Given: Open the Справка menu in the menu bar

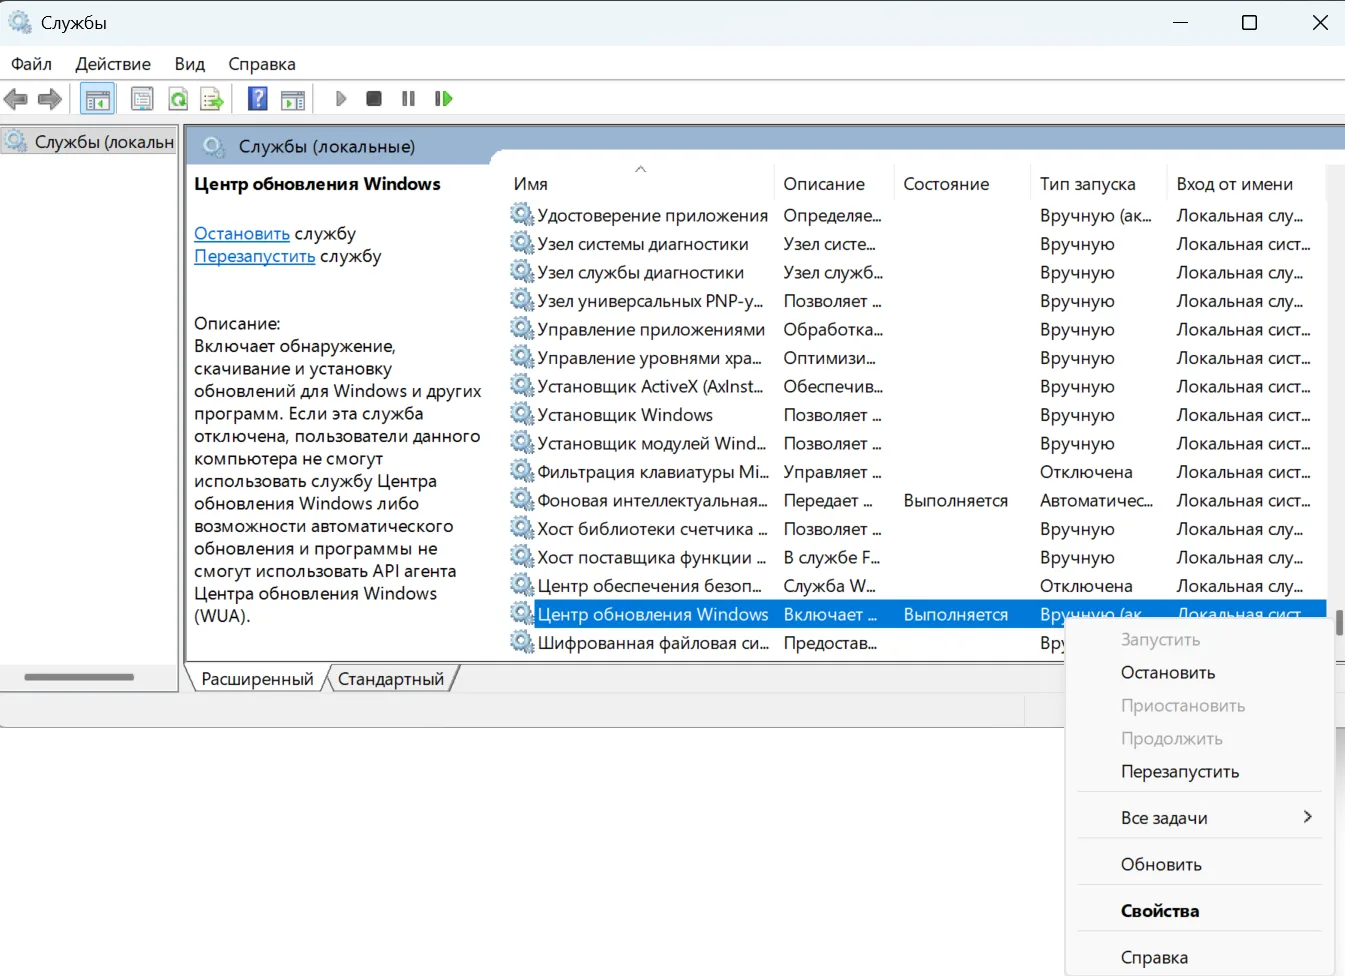Looking at the screenshot, I should point(262,64).
